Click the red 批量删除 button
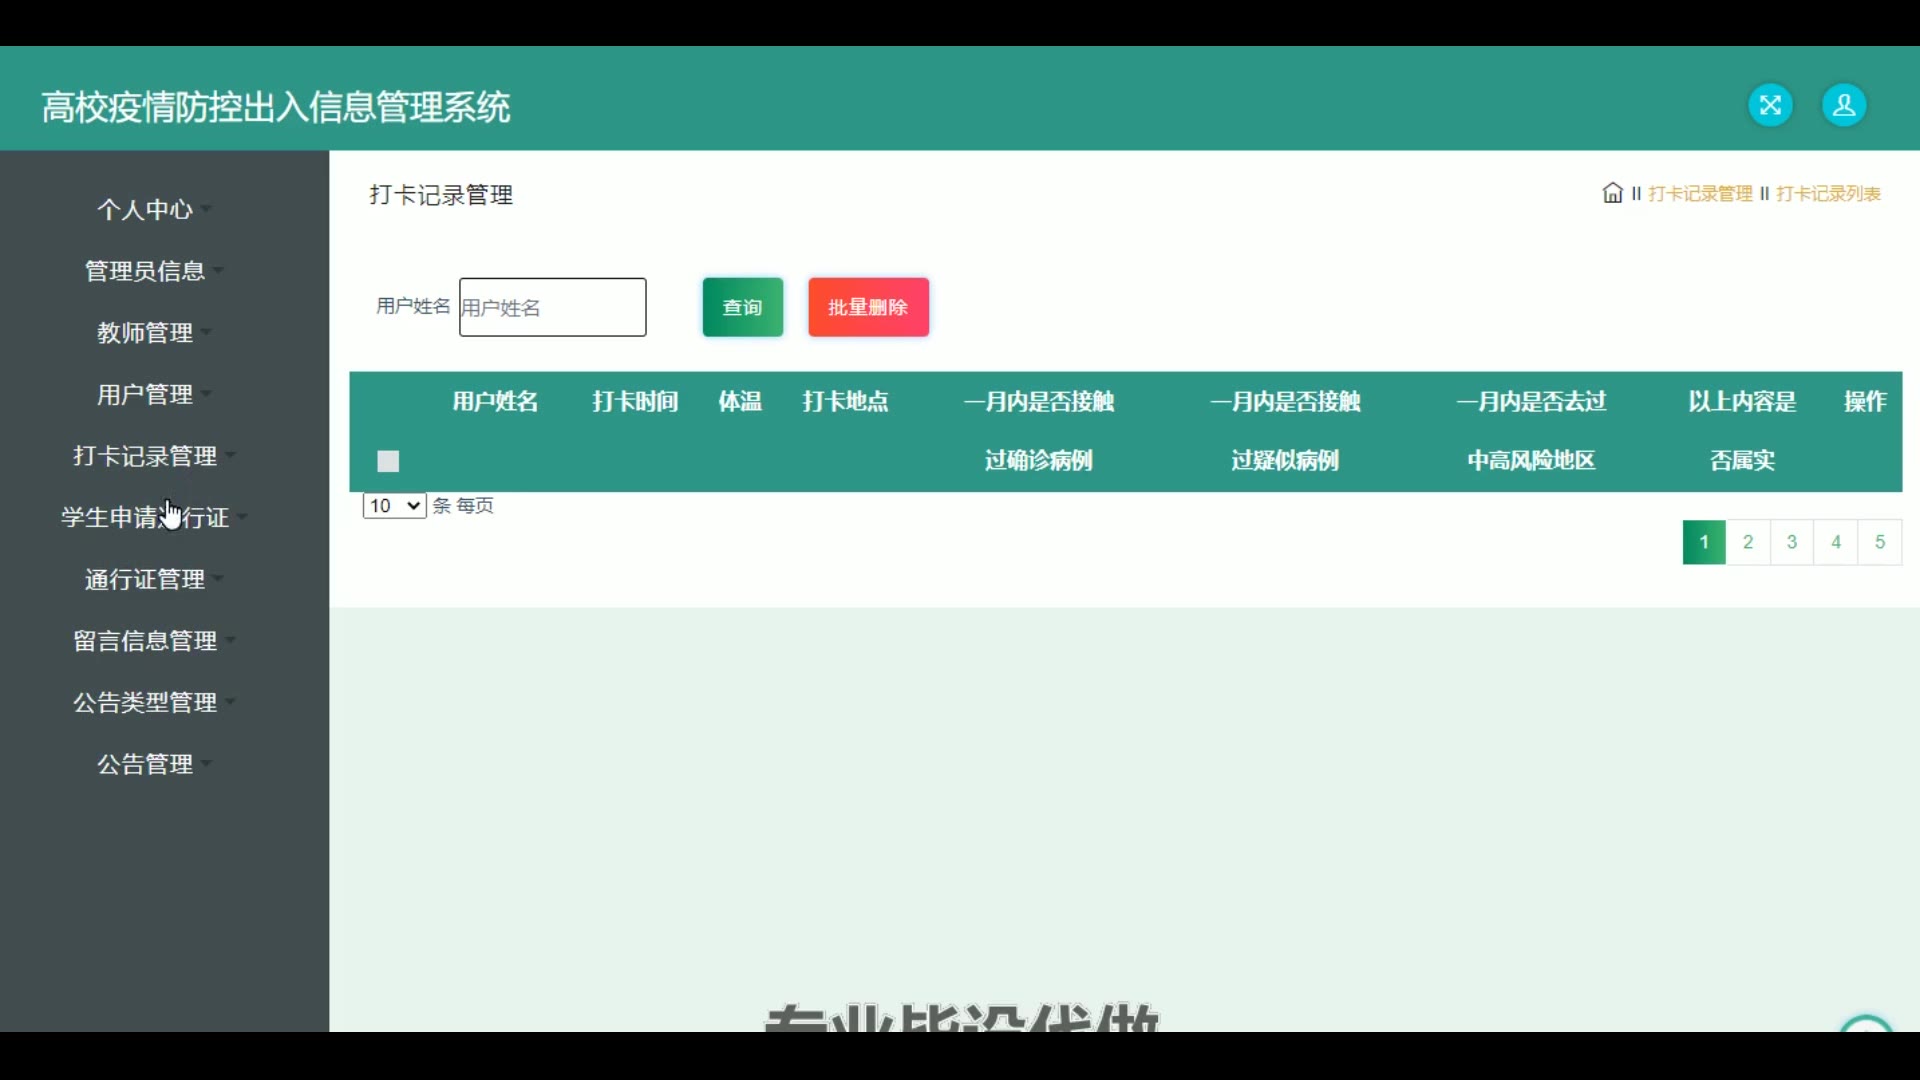The height and width of the screenshot is (1080, 1920). pos(868,307)
